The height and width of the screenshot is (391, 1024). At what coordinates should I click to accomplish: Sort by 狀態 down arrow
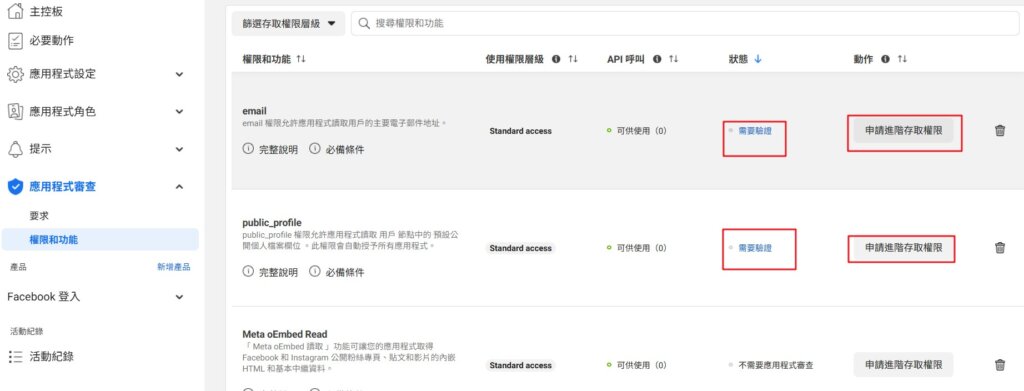click(758, 59)
